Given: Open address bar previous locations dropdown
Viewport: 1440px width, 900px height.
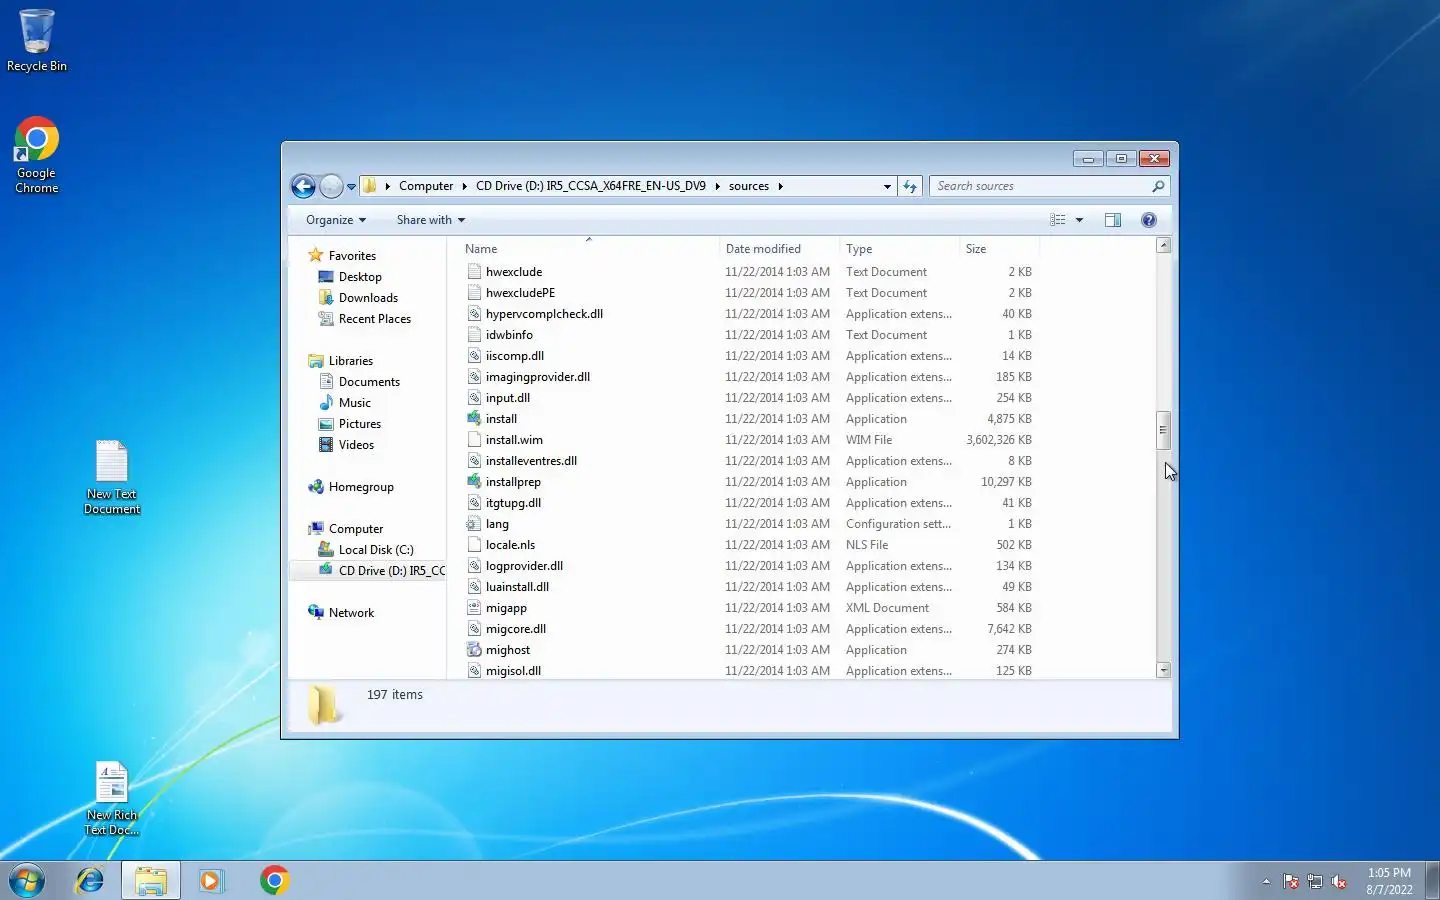Looking at the screenshot, I should pos(887,187).
